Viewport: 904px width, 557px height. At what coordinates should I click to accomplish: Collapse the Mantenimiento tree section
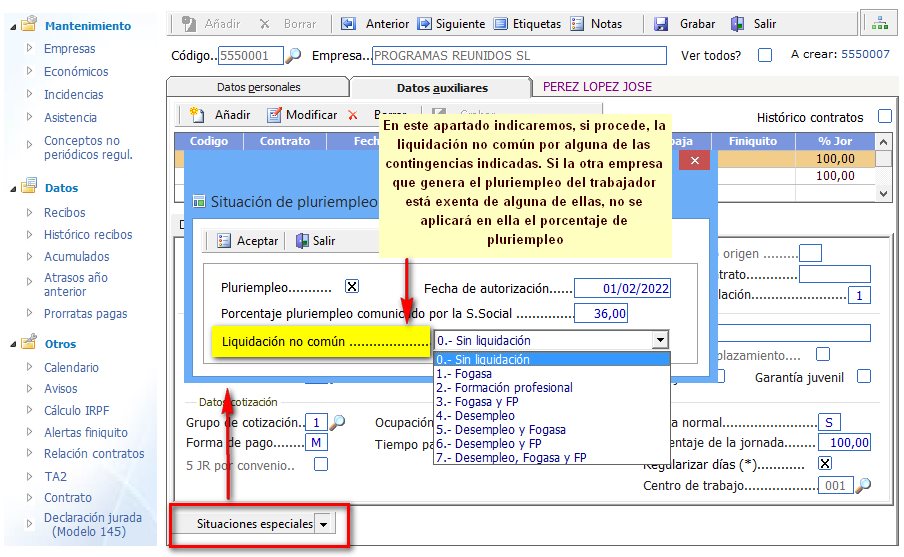coord(13,25)
